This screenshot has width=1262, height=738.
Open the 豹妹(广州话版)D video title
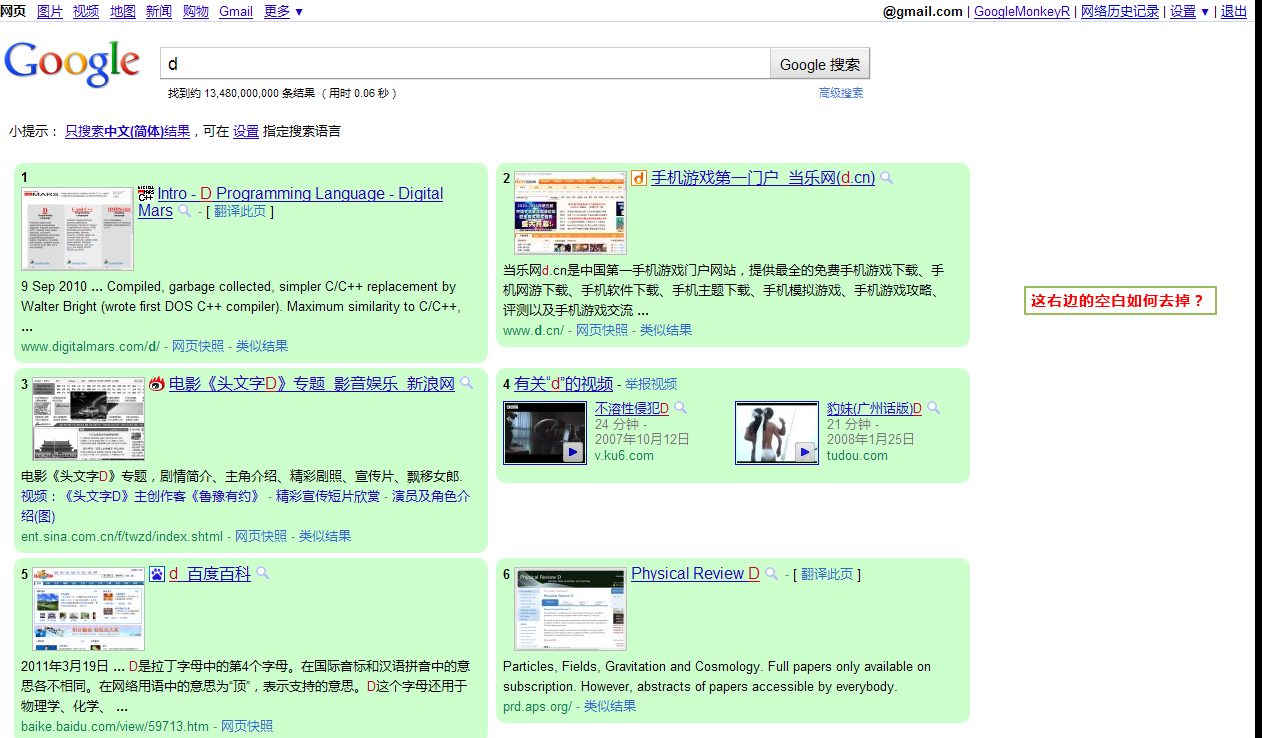pyautogui.click(x=874, y=408)
